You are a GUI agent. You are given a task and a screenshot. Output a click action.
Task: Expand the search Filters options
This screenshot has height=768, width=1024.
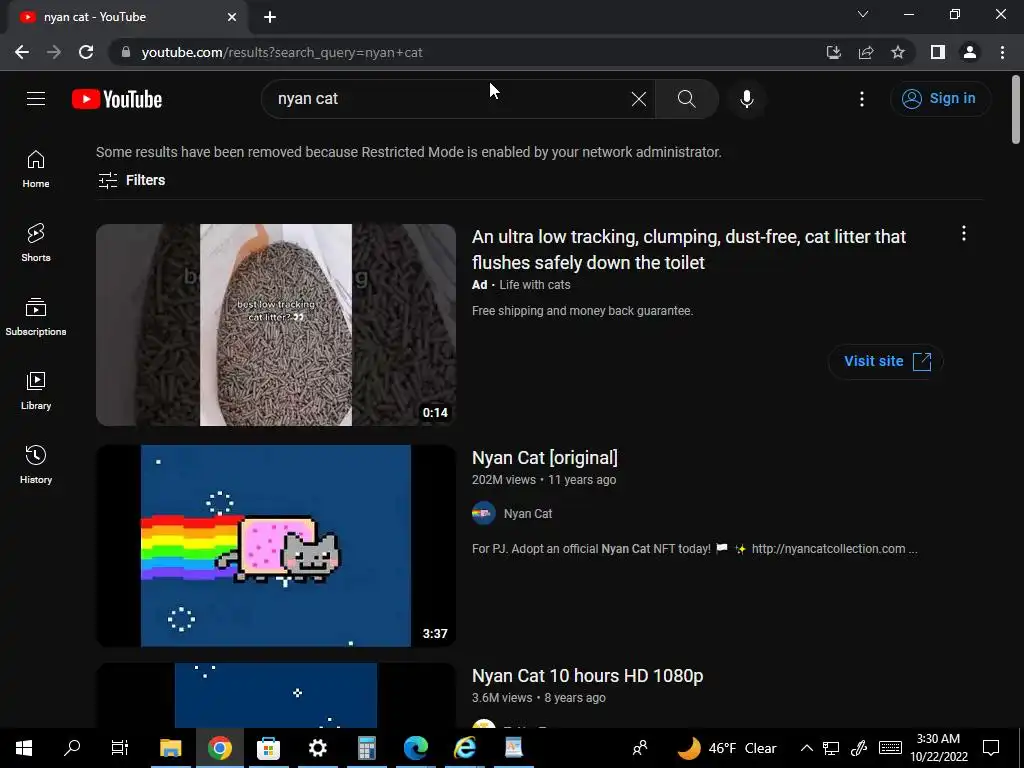coord(132,180)
